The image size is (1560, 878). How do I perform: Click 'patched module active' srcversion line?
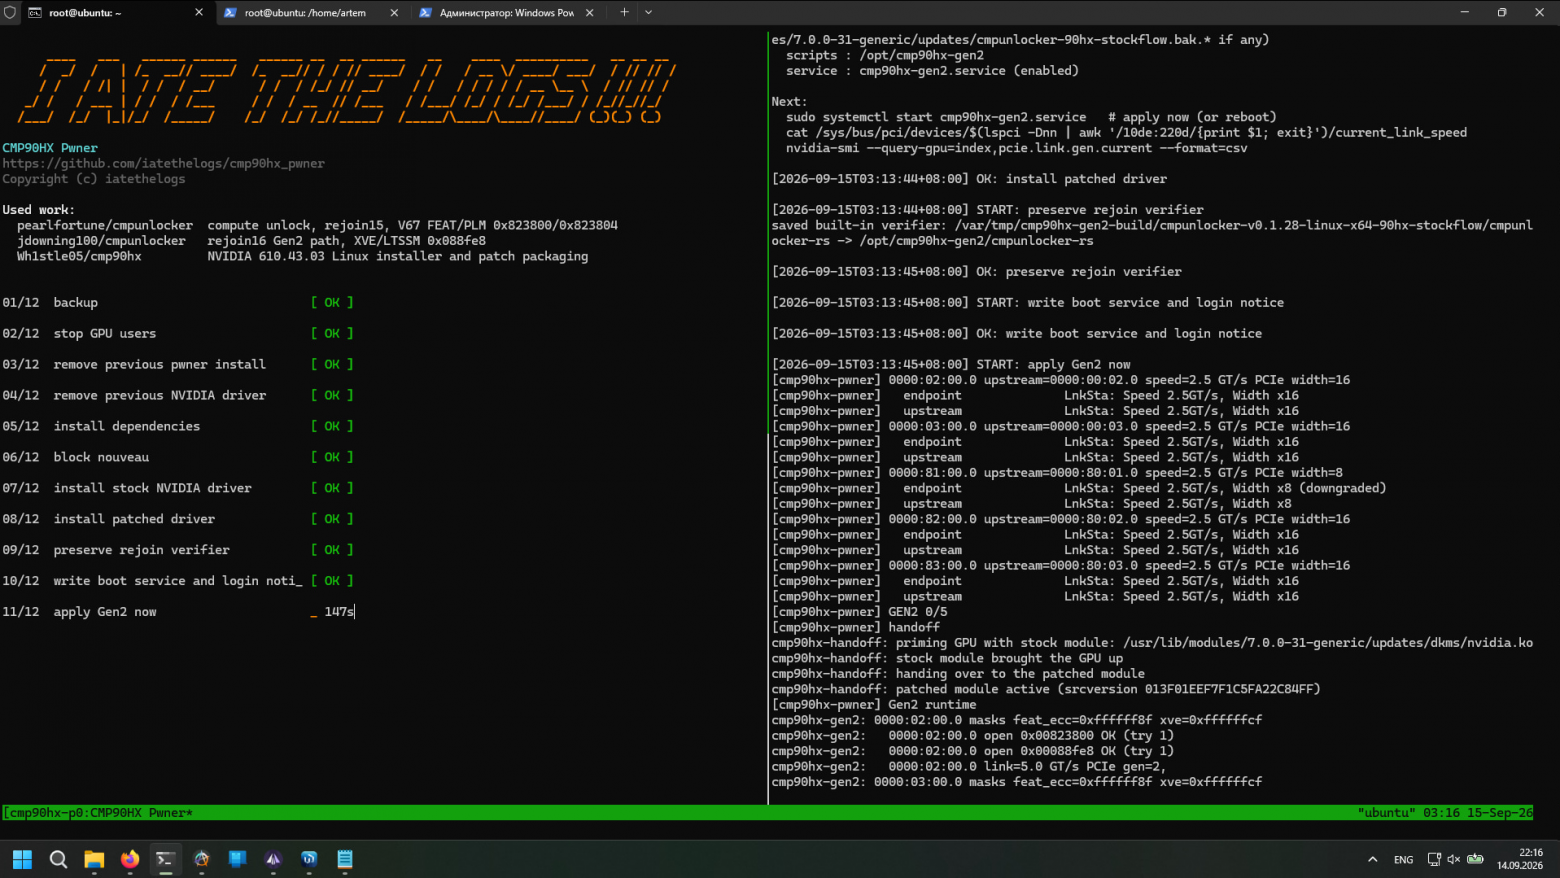click(x=1046, y=689)
